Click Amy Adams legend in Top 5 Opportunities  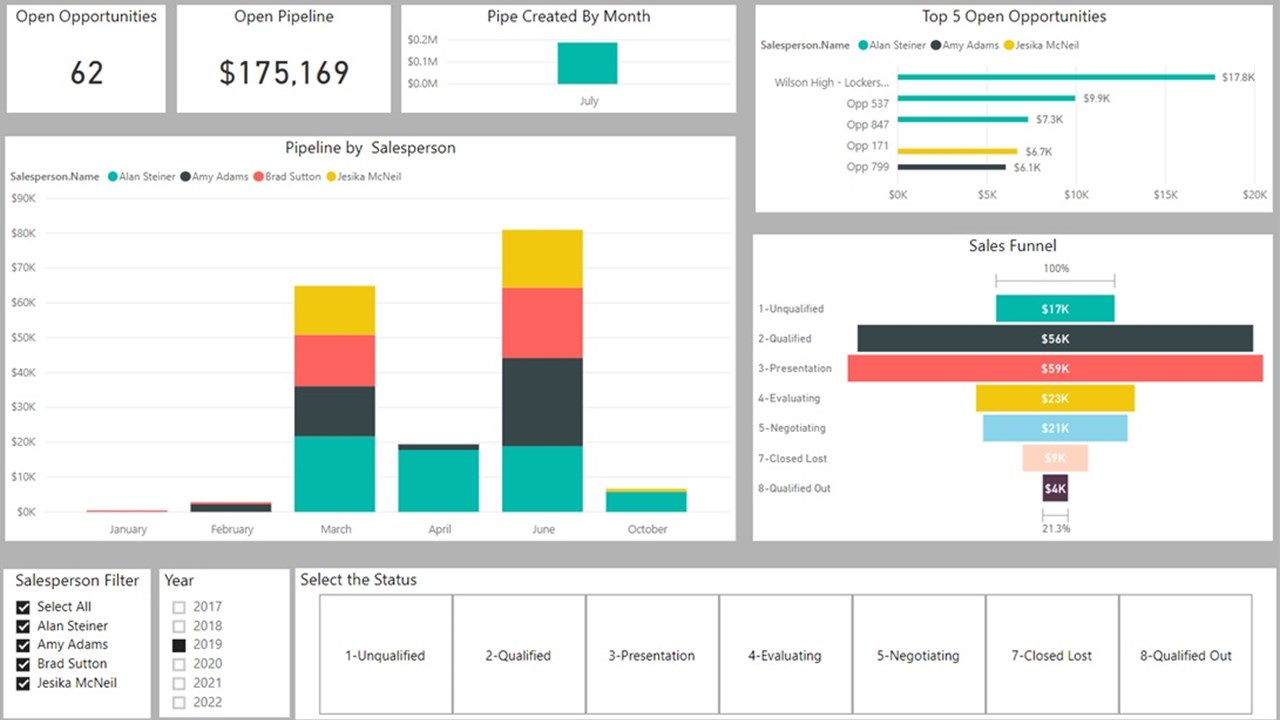tap(965, 45)
